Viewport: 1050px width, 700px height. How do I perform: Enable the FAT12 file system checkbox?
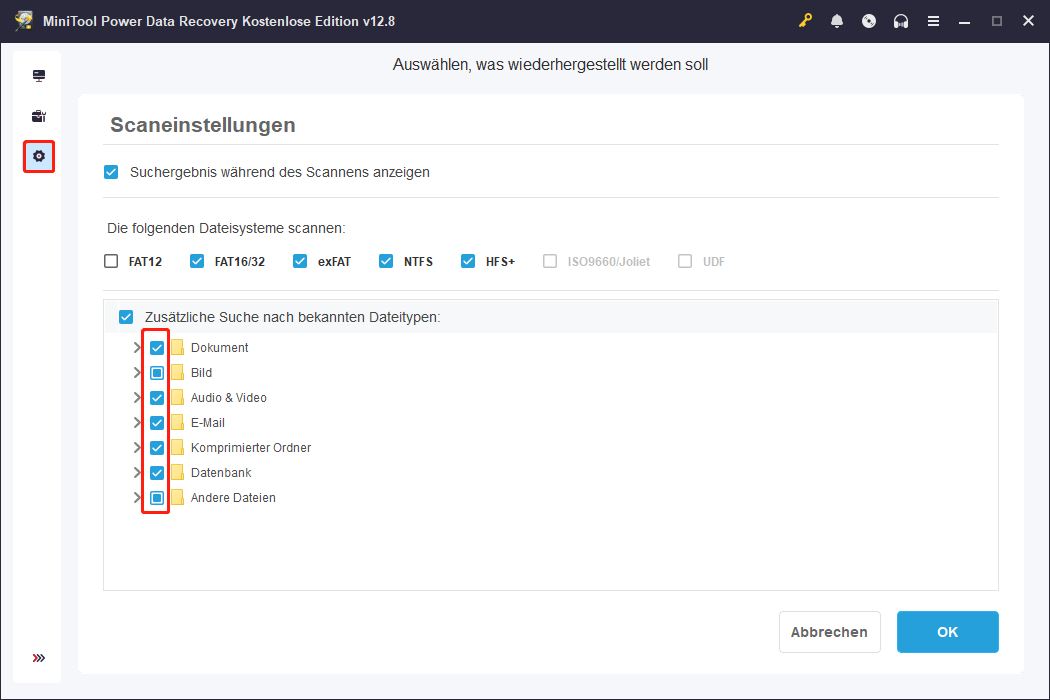click(111, 261)
